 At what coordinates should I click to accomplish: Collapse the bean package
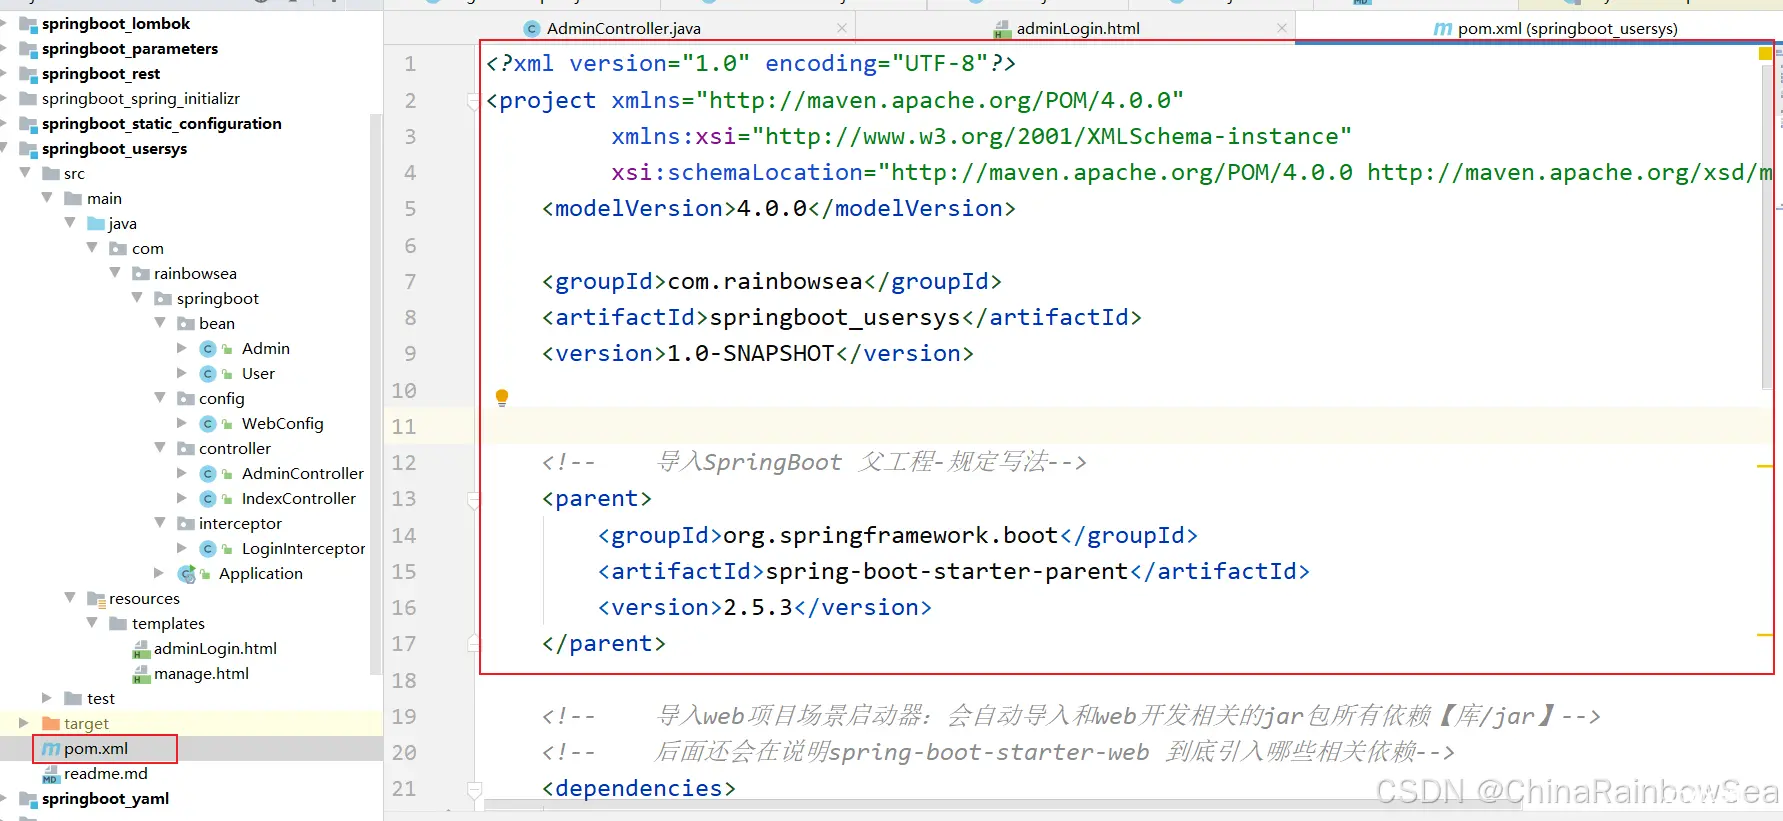coord(160,323)
